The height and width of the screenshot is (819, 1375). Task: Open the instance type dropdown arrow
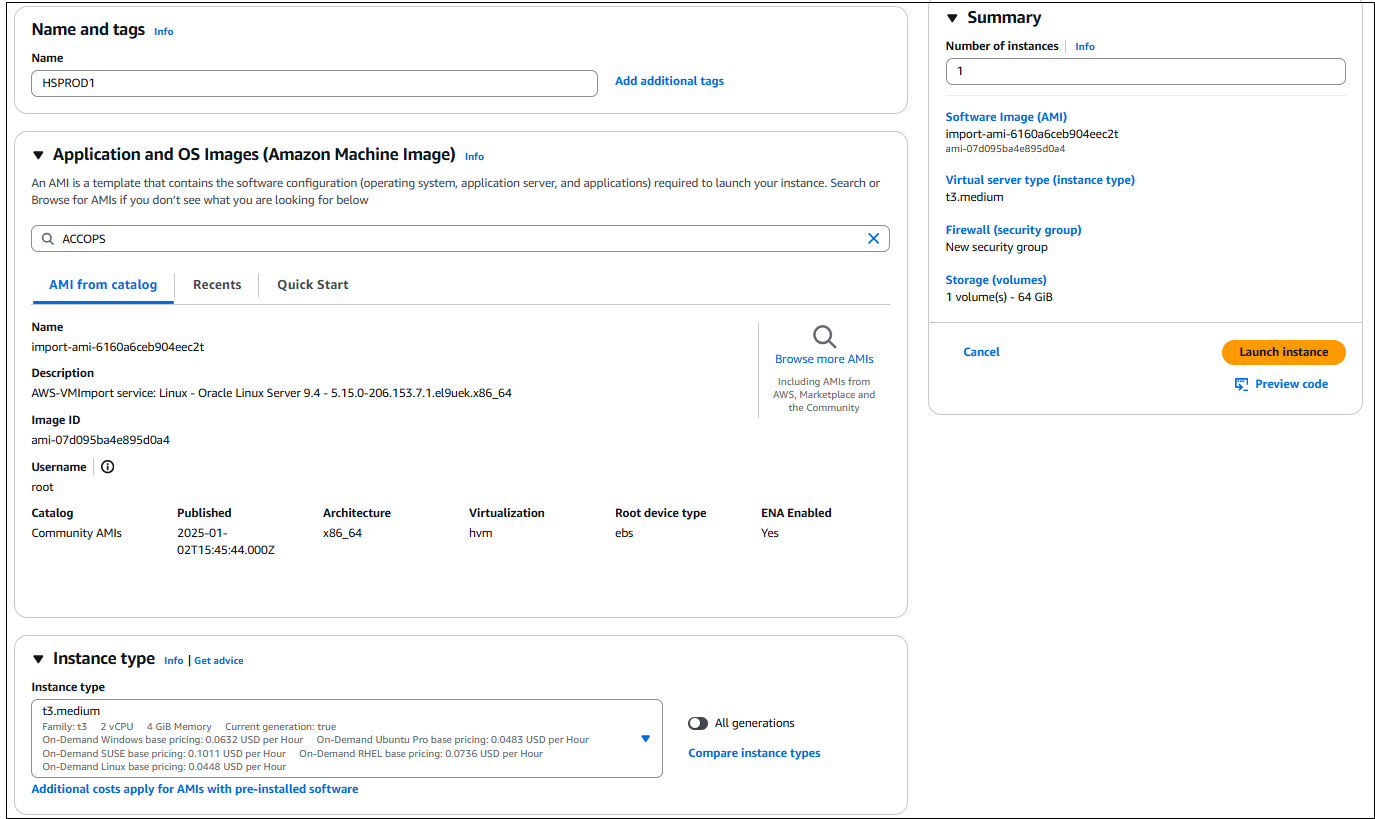click(644, 738)
